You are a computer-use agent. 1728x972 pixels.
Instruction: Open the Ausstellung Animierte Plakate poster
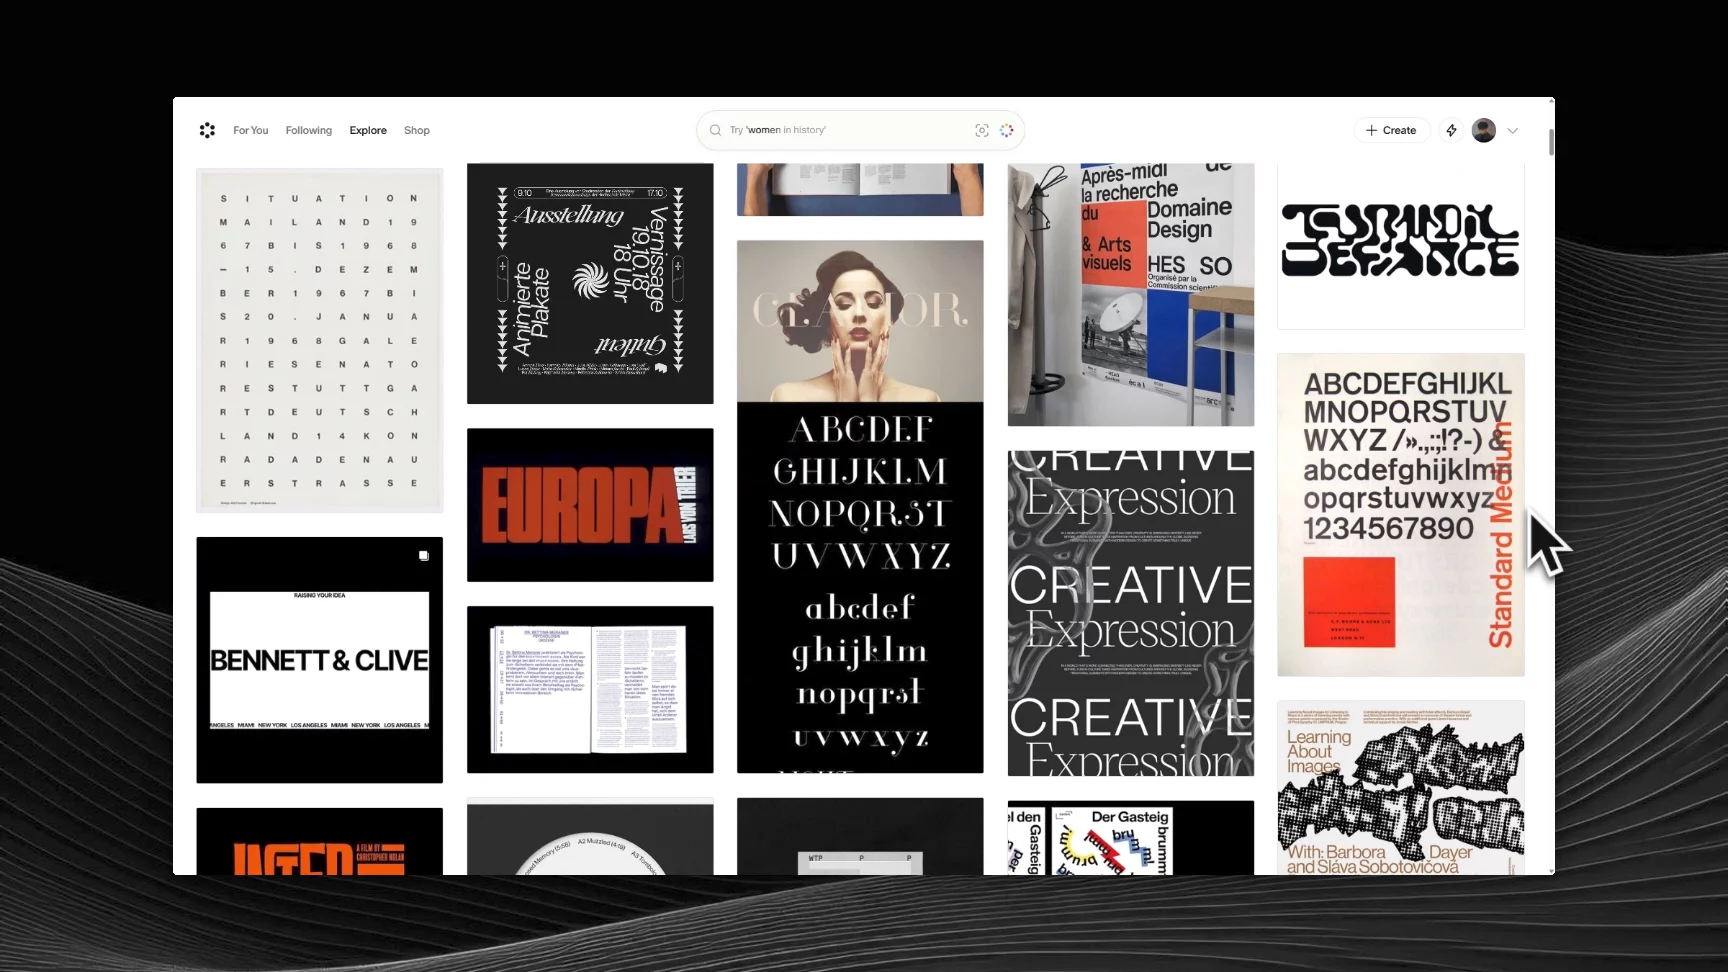(590, 283)
